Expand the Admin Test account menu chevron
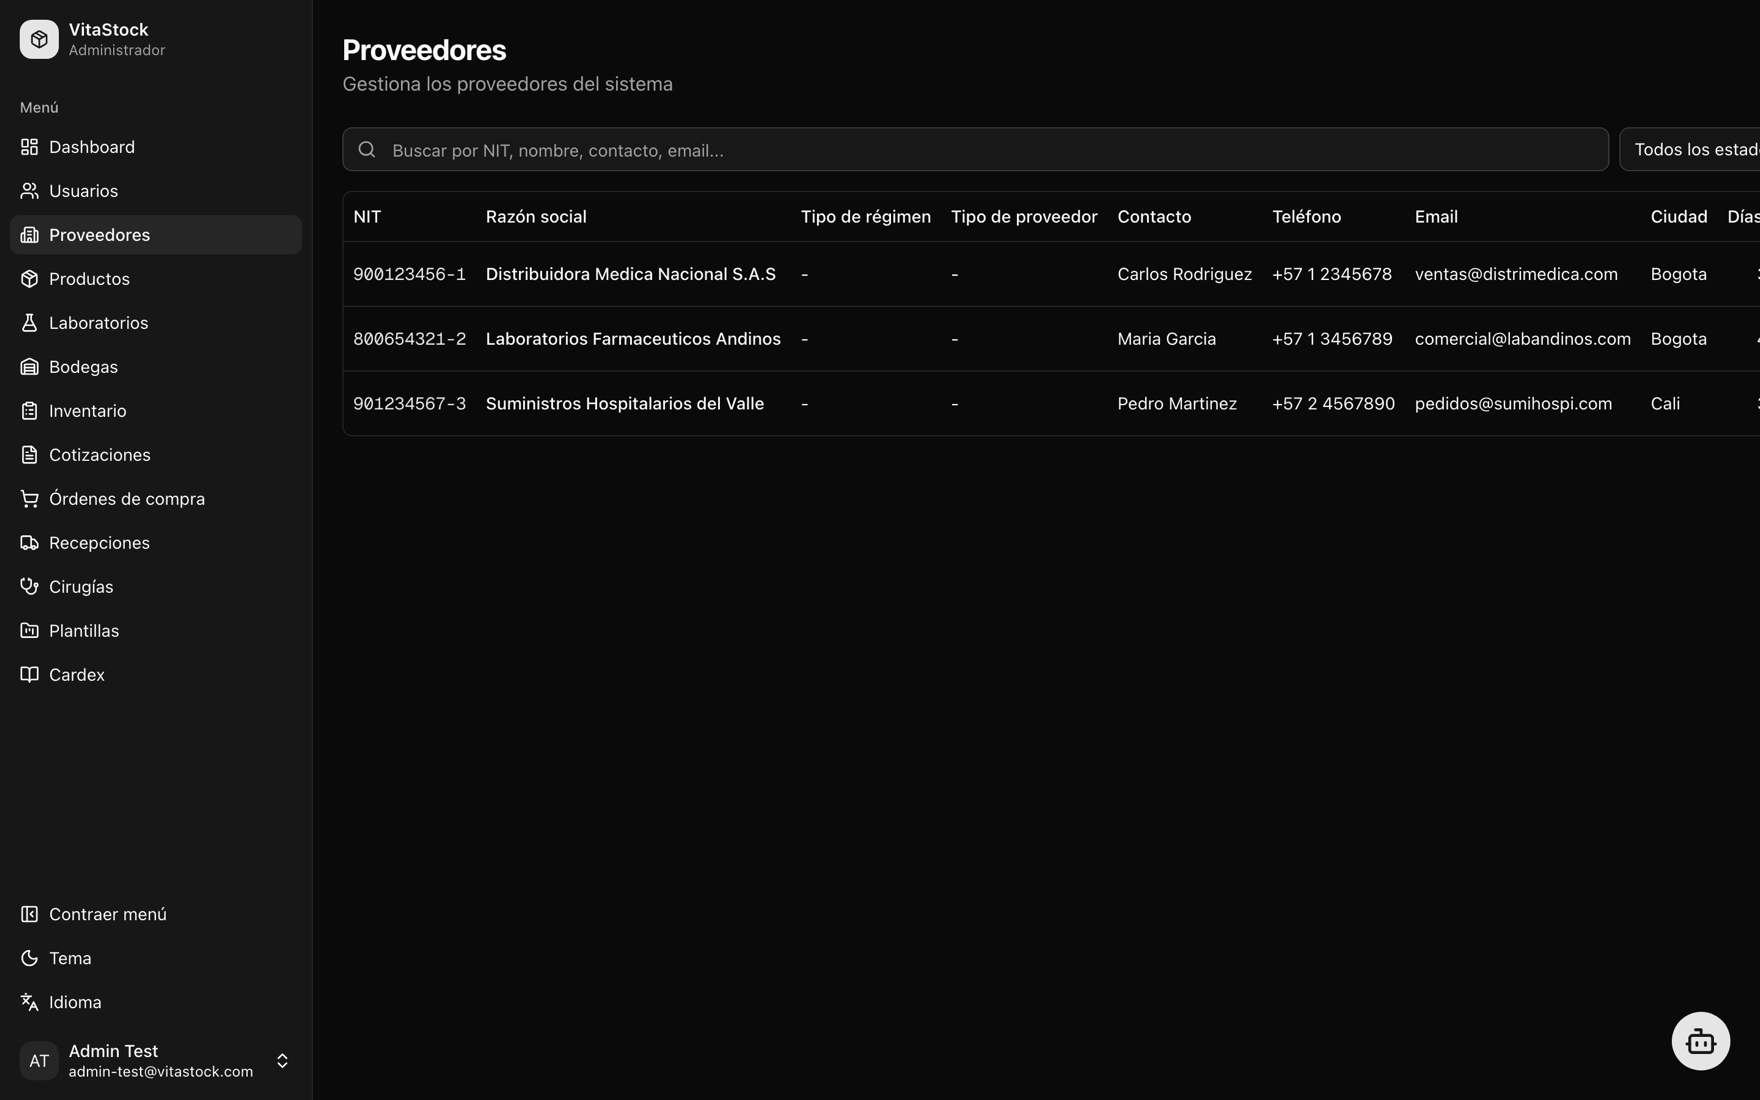Viewport: 1760px width, 1100px height. (x=282, y=1061)
